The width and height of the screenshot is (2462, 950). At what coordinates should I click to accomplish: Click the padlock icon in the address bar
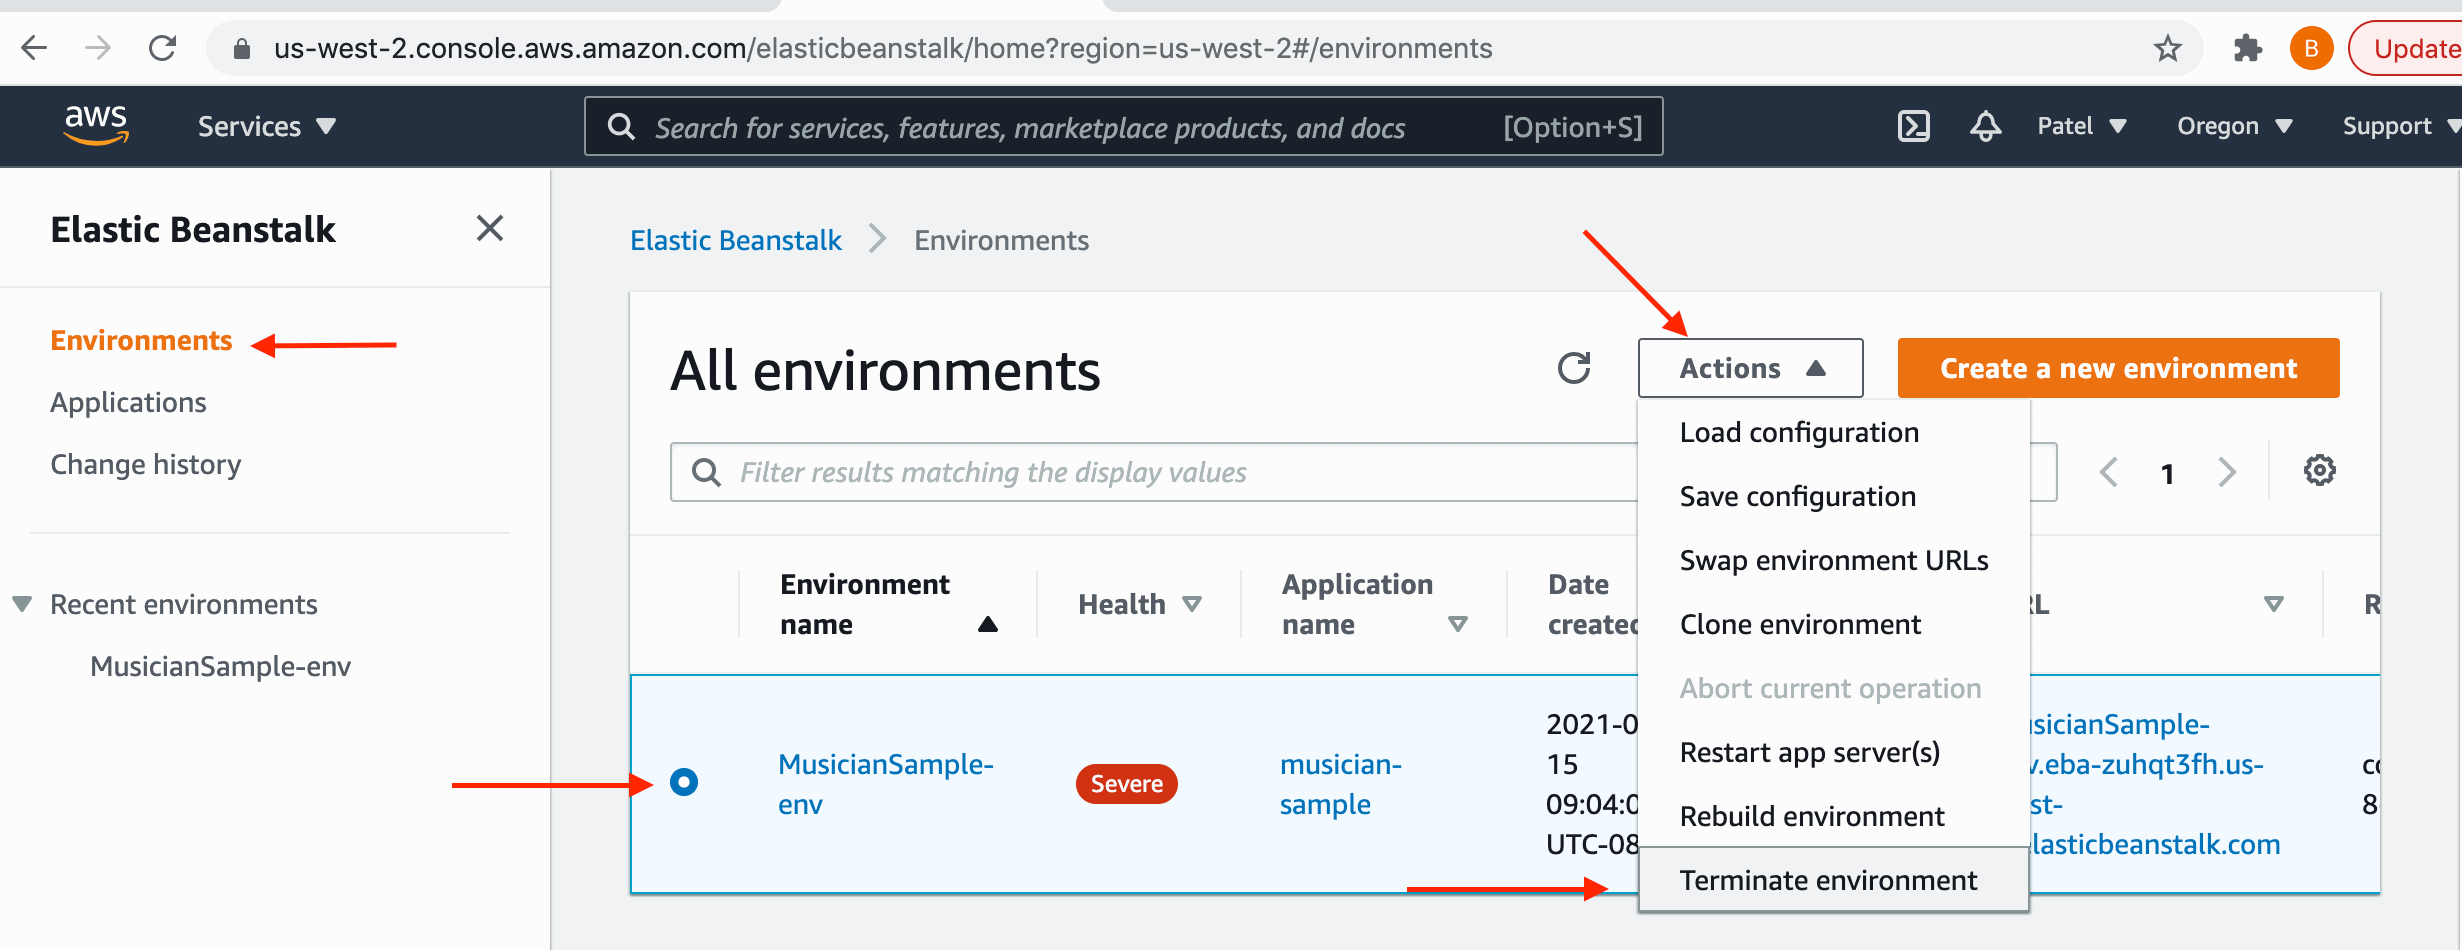[241, 49]
